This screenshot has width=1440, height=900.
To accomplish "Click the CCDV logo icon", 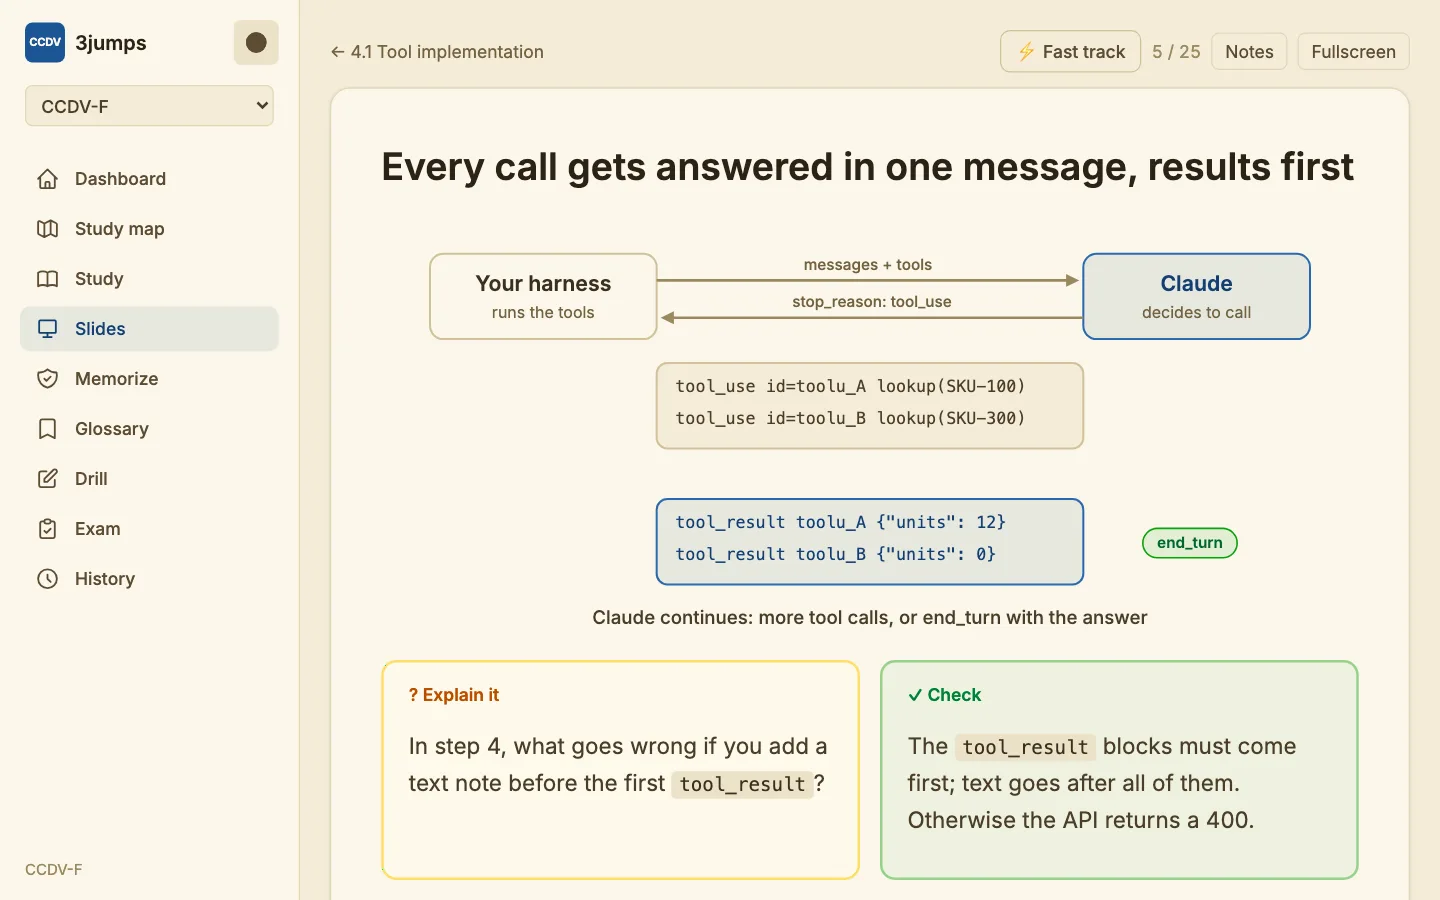I will [x=45, y=42].
